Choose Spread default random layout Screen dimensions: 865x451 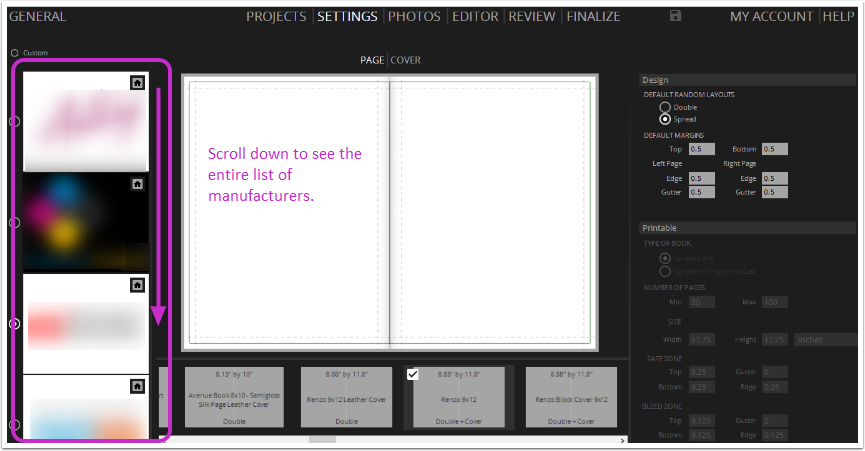(665, 119)
